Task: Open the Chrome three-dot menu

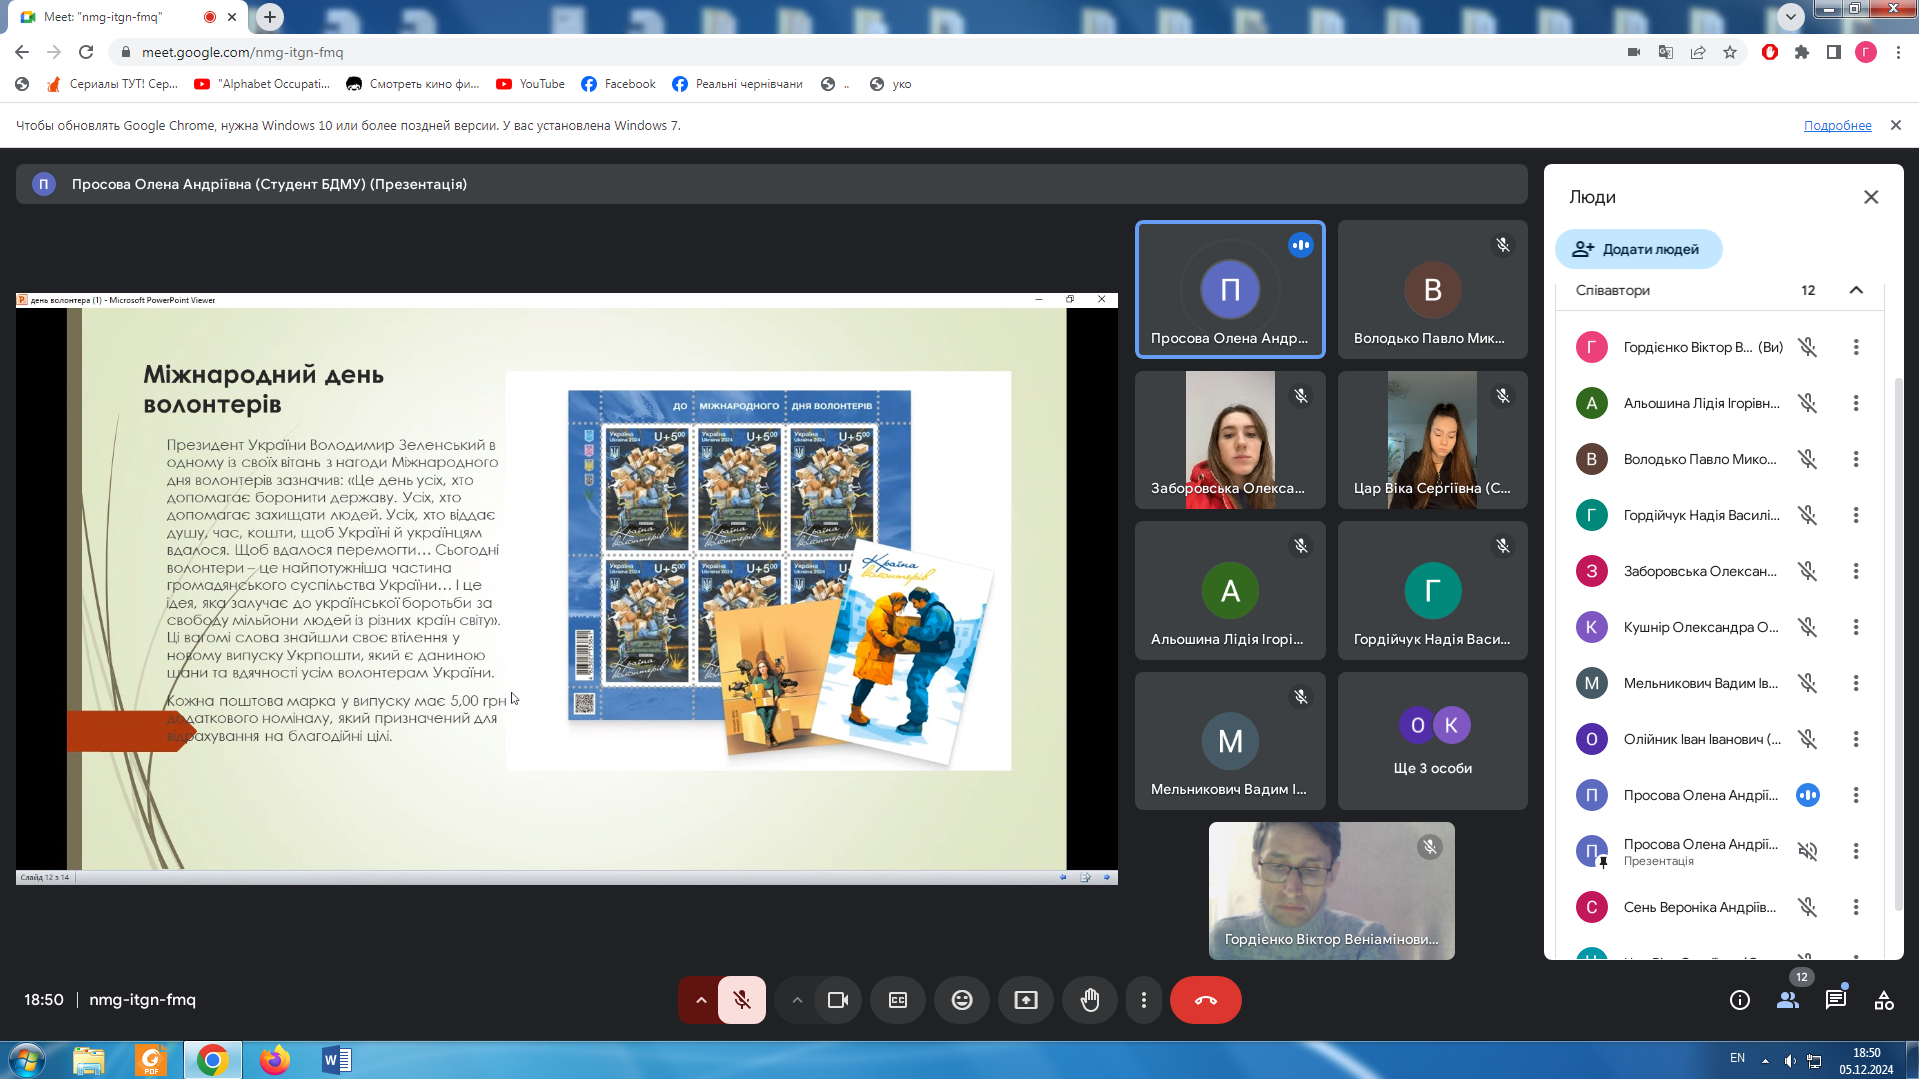Action: (1898, 52)
